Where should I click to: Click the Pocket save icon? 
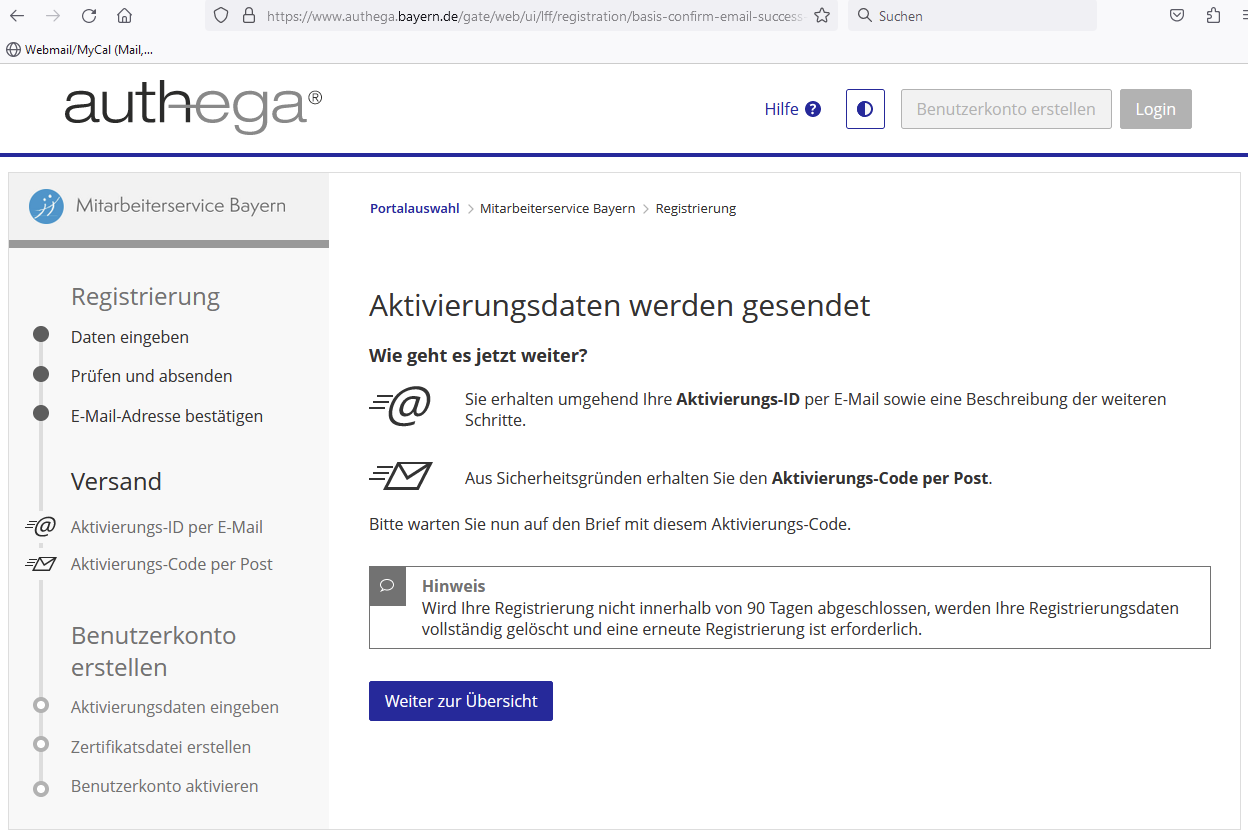[x=1177, y=16]
